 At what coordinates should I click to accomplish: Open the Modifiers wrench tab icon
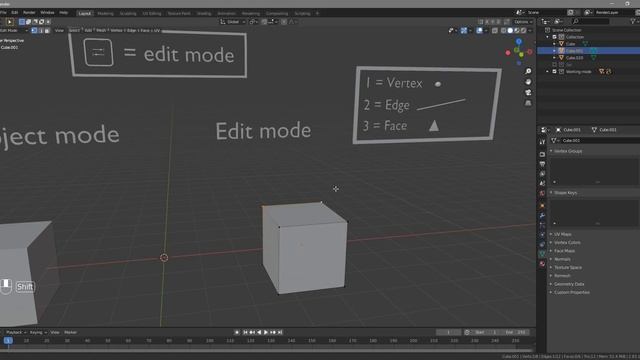tap(542, 216)
